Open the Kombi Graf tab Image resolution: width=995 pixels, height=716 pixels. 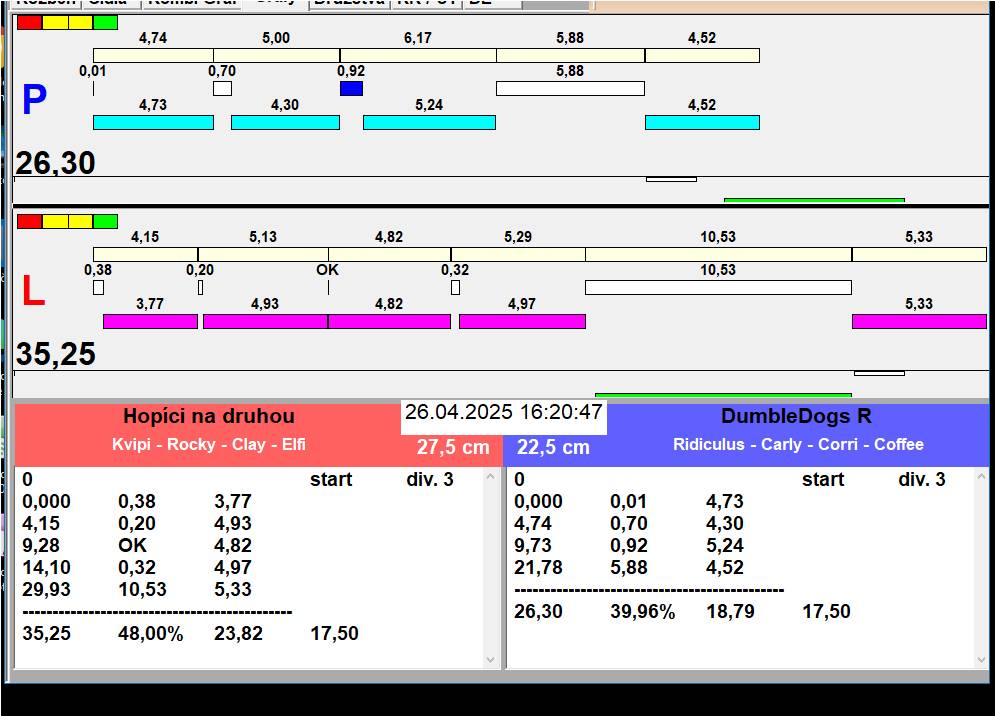pyautogui.click(x=192, y=2)
